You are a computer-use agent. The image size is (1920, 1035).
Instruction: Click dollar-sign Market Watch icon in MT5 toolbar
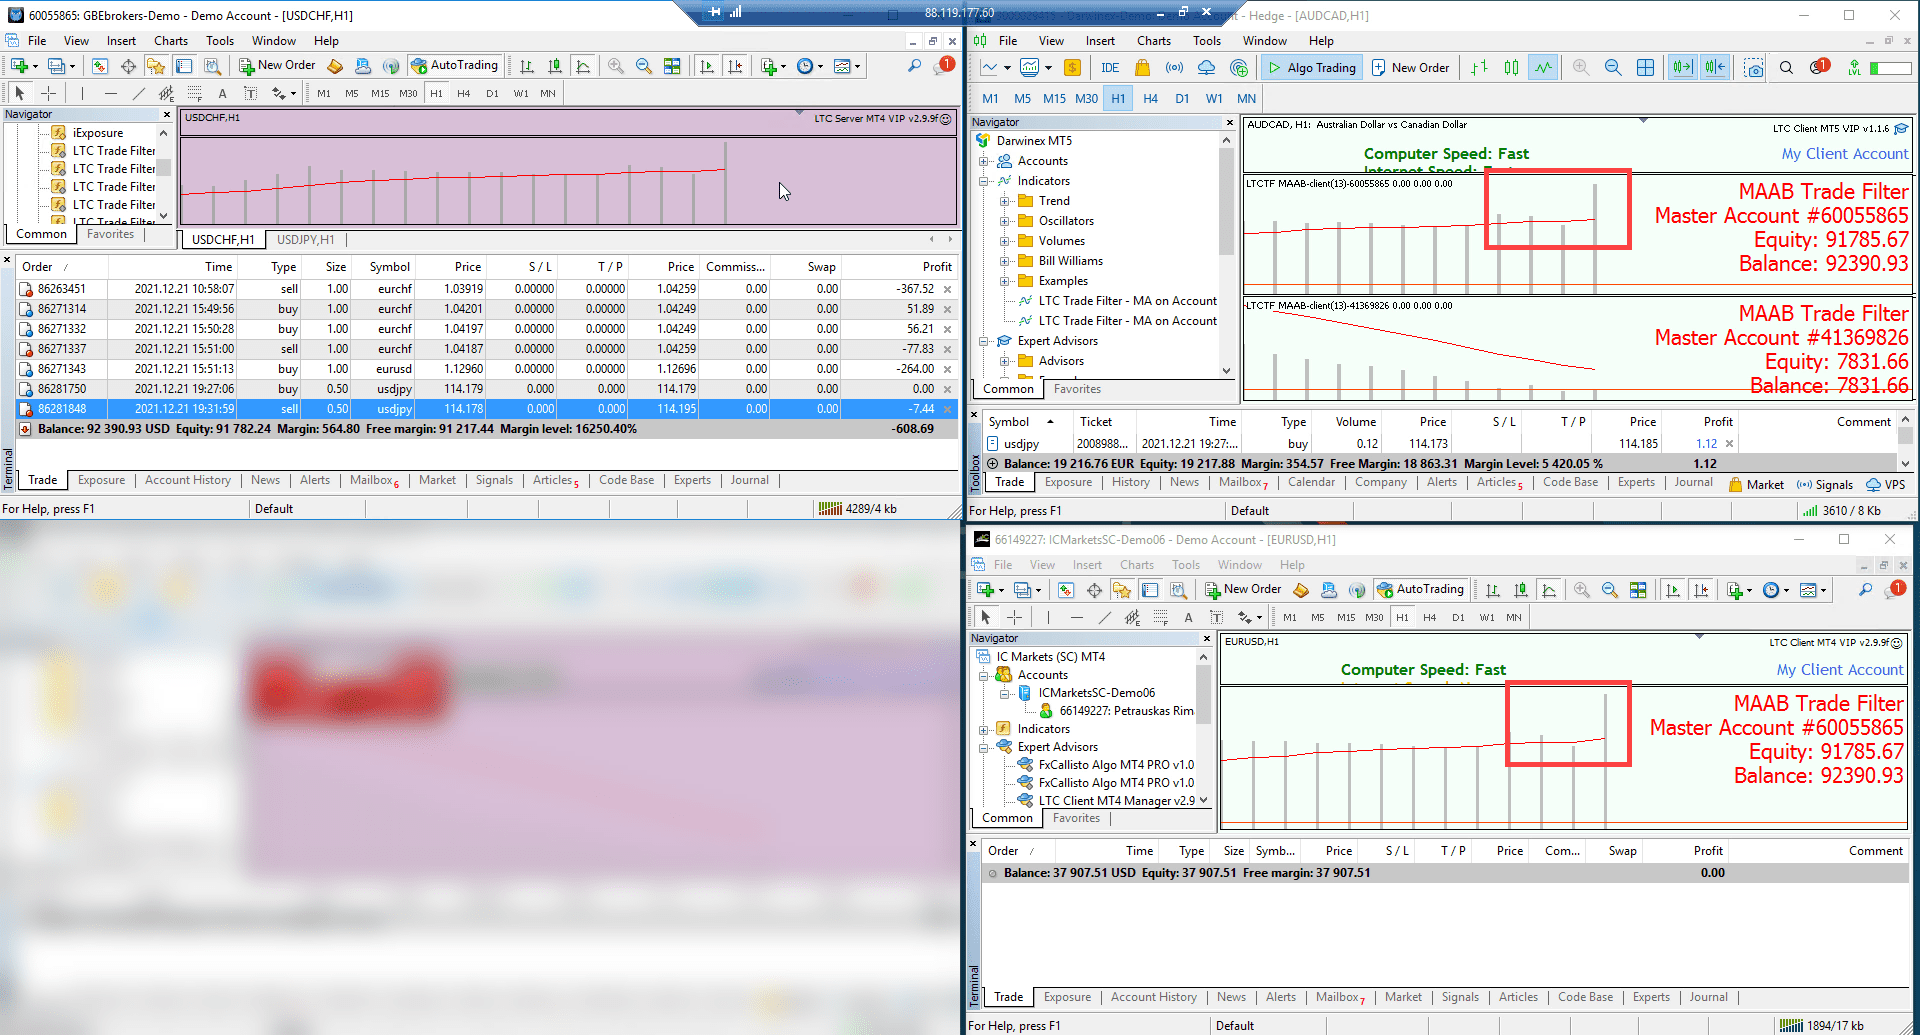click(x=1072, y=68)
